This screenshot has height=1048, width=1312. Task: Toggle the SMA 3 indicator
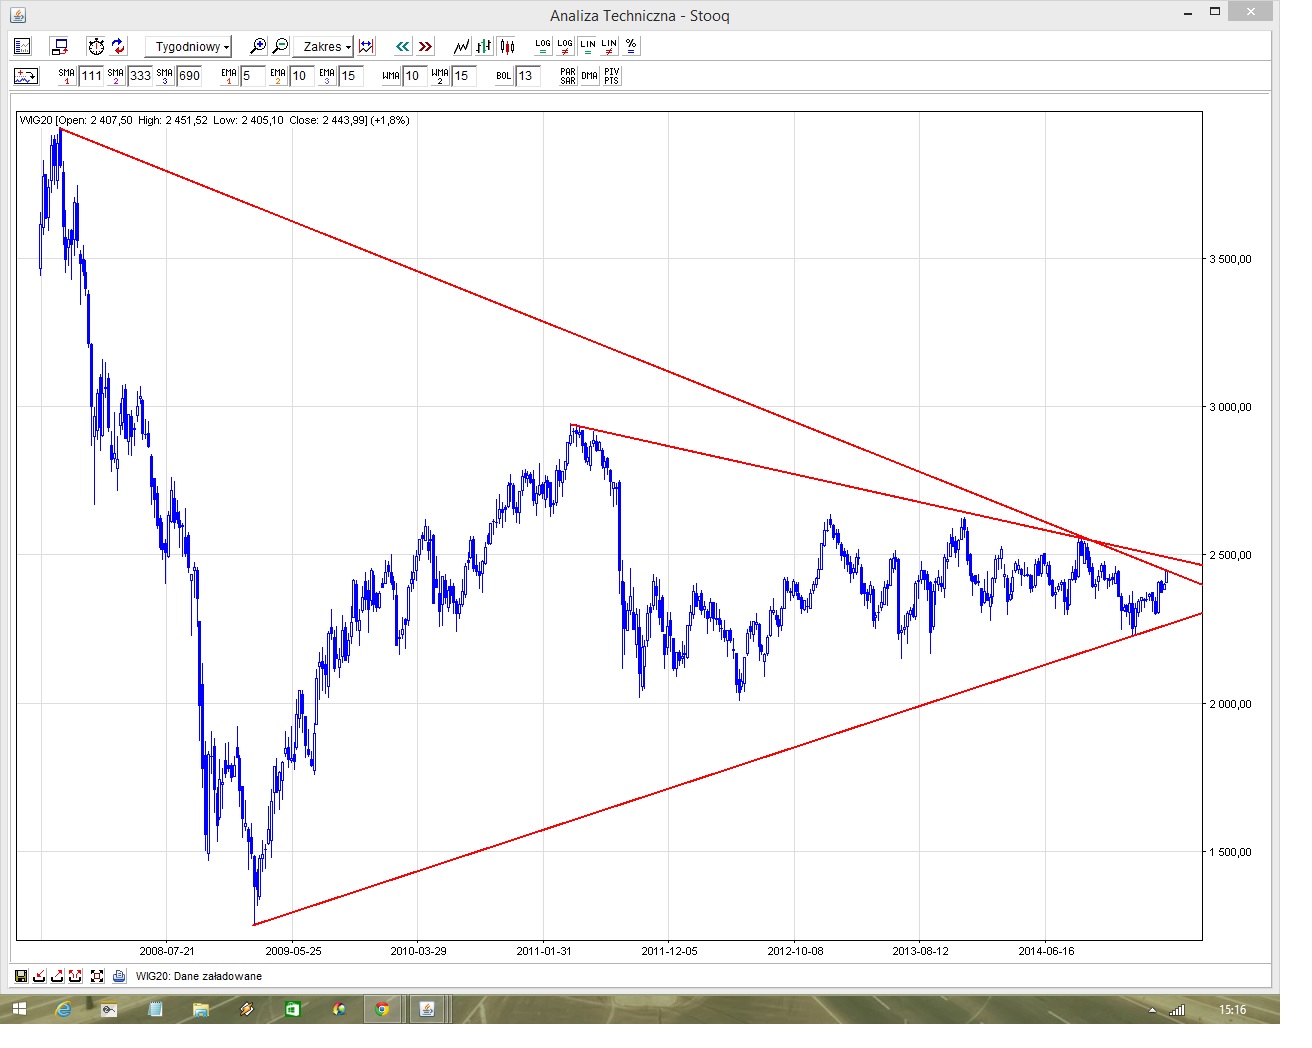pos(165,76)
